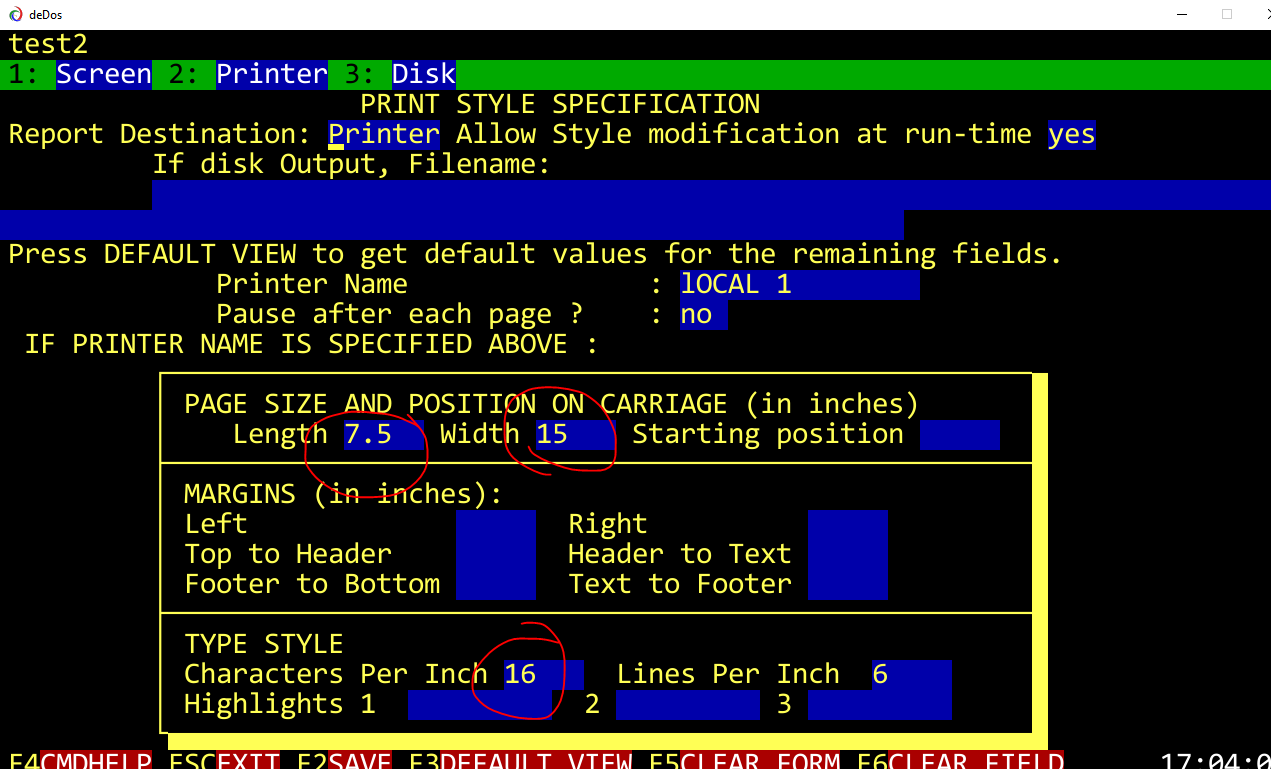Image resolution: width=1271 pixels, height=769 pixels.
Task: Click the F4 CMDHELP function key label
Action: click(x=80, y=760)
